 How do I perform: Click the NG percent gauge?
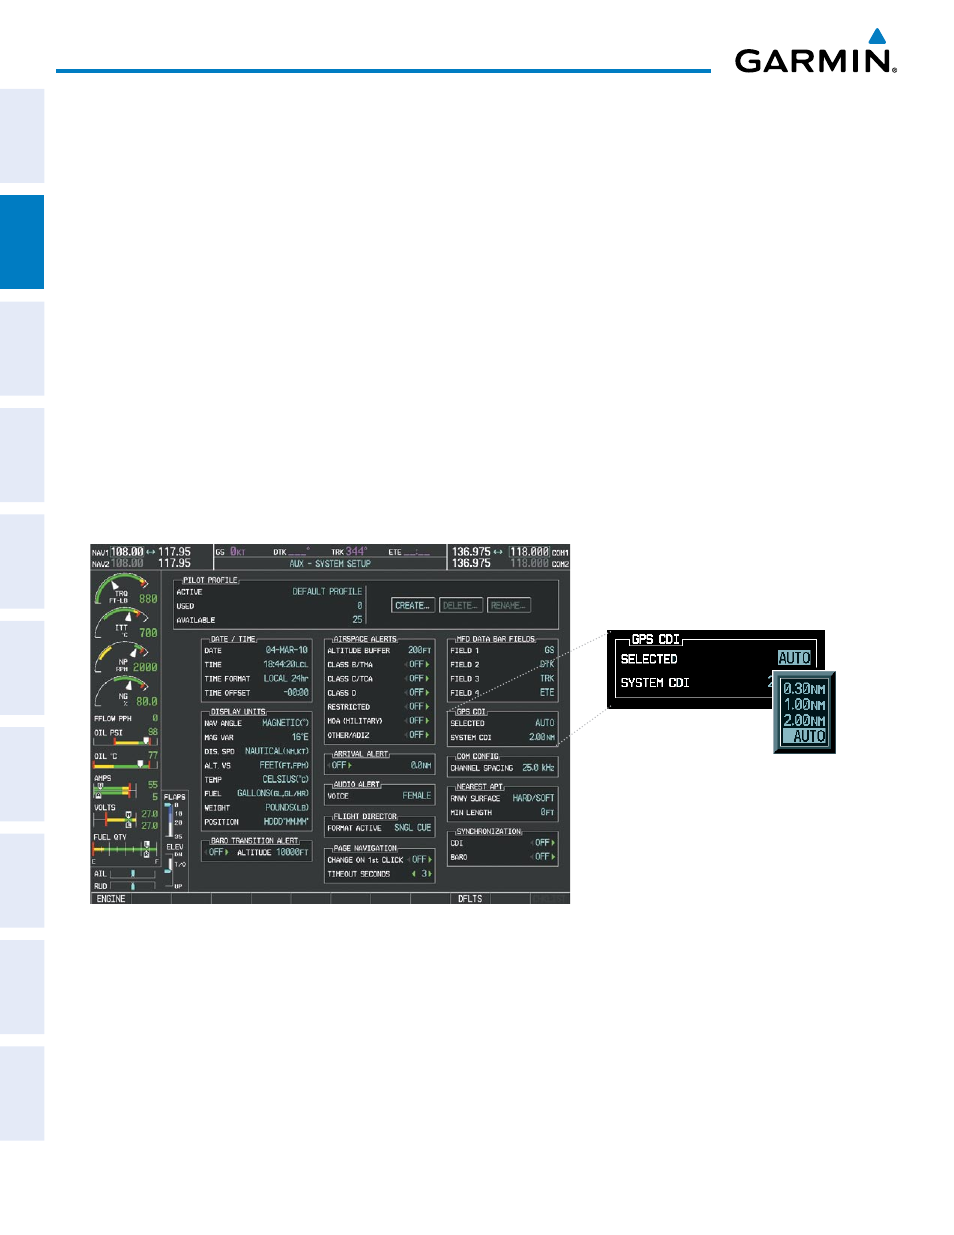point(126,693)
